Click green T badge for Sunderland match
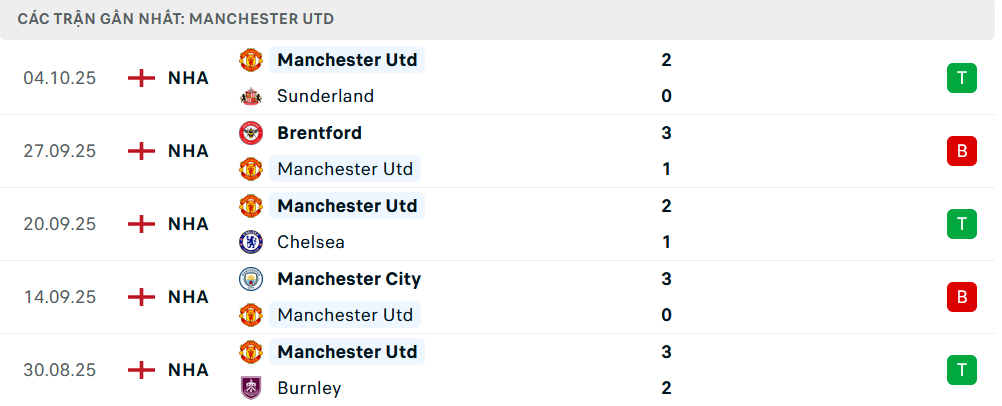Image resolution: width=1002 pixels, height=406 pixels. 961,78
